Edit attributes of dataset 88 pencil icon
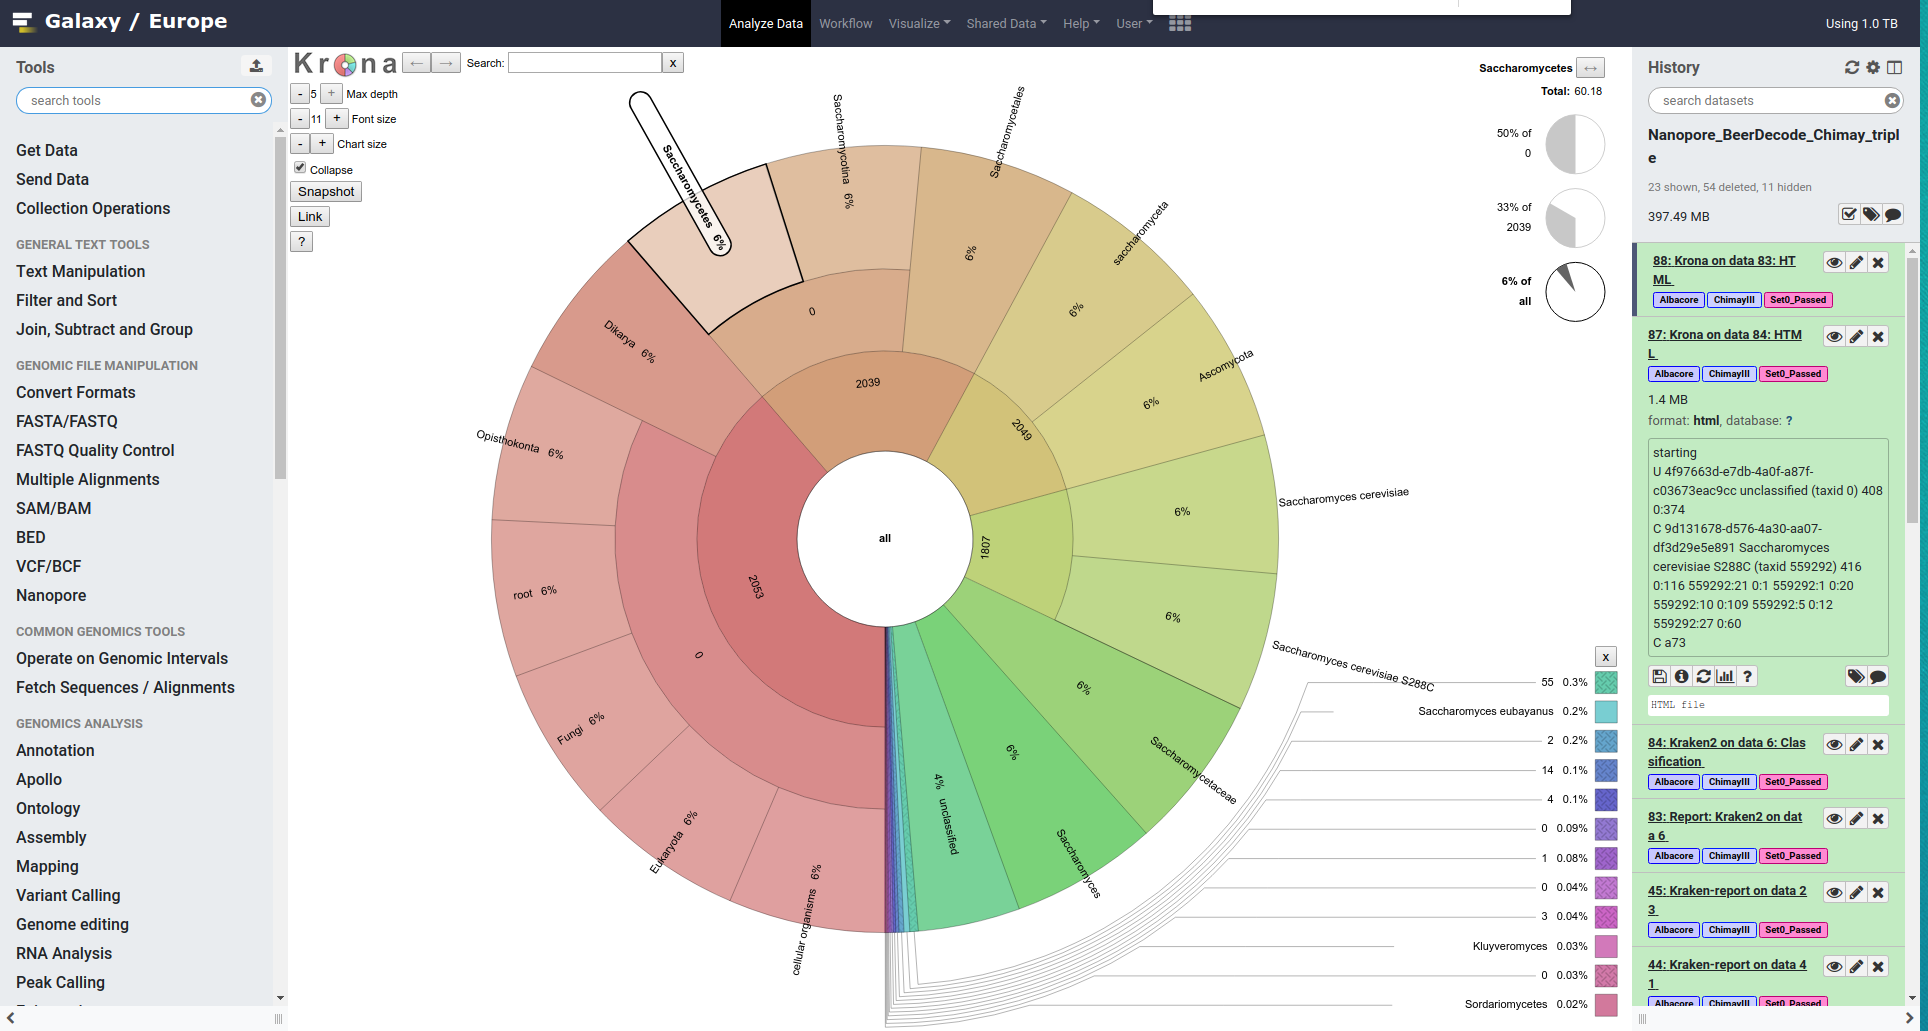The width and height of the screenshot is (1928, 1031). click(x=1856, y=263)
